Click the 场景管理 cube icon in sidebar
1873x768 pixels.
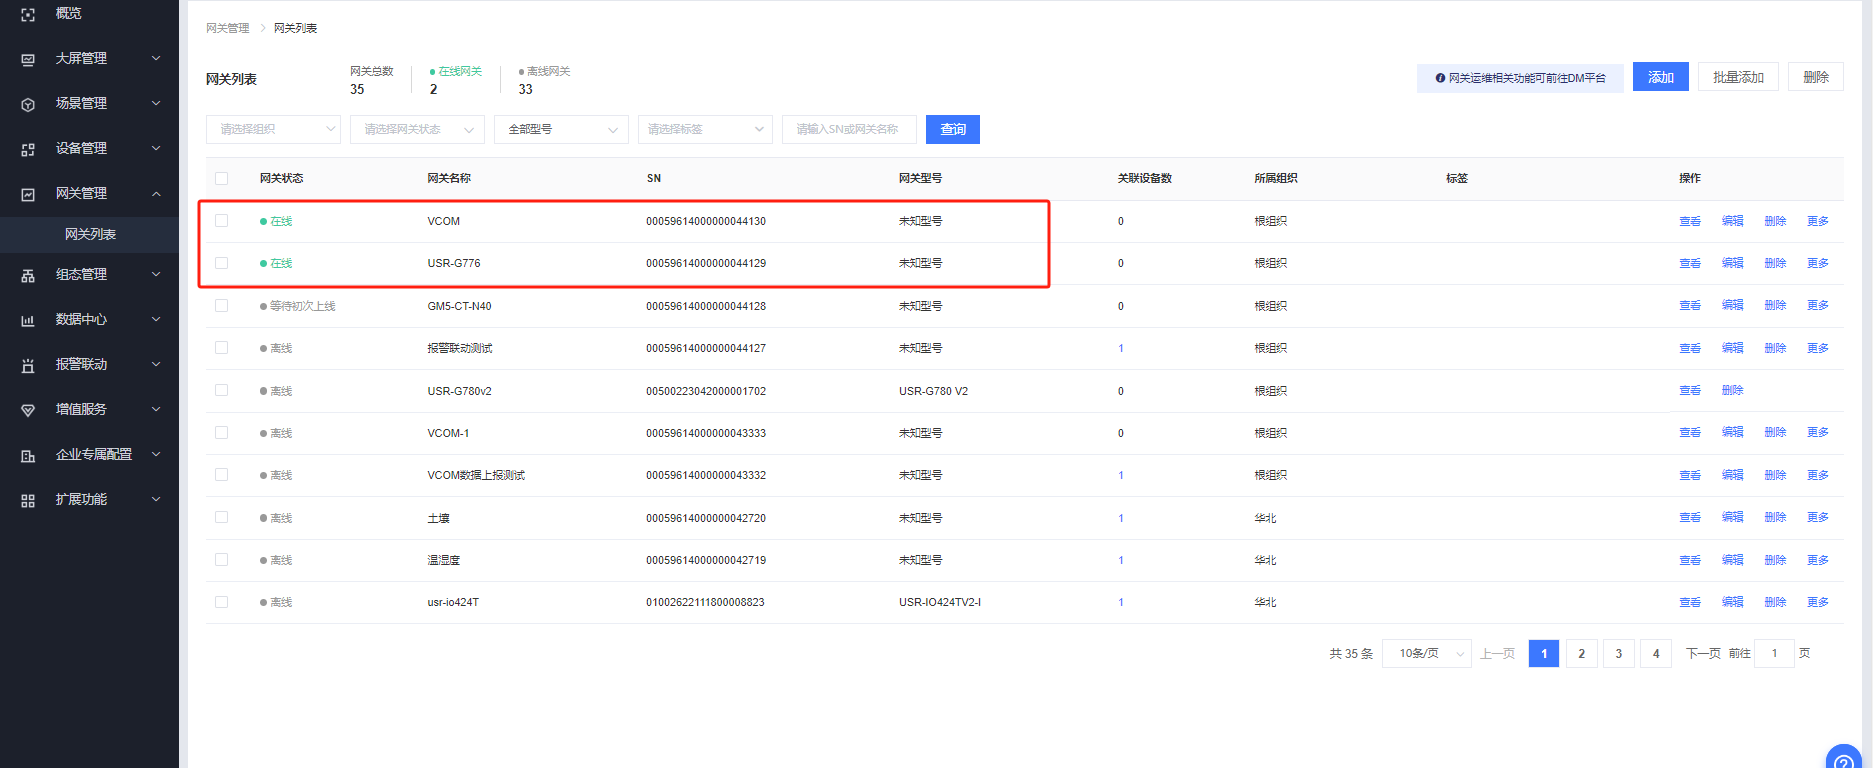point(28,104)
